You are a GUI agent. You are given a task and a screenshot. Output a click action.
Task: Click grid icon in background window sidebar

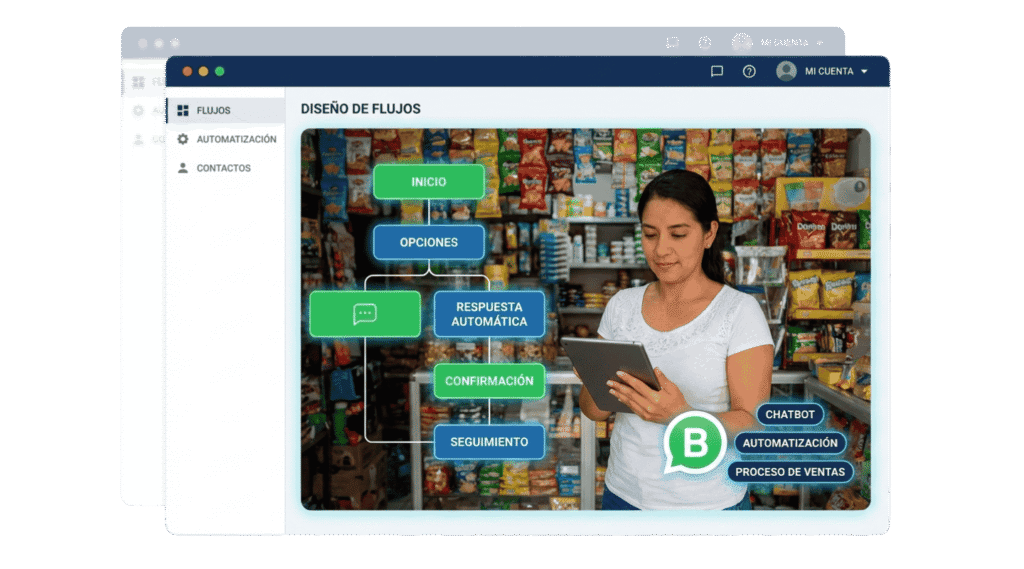[x=138, y=82]
